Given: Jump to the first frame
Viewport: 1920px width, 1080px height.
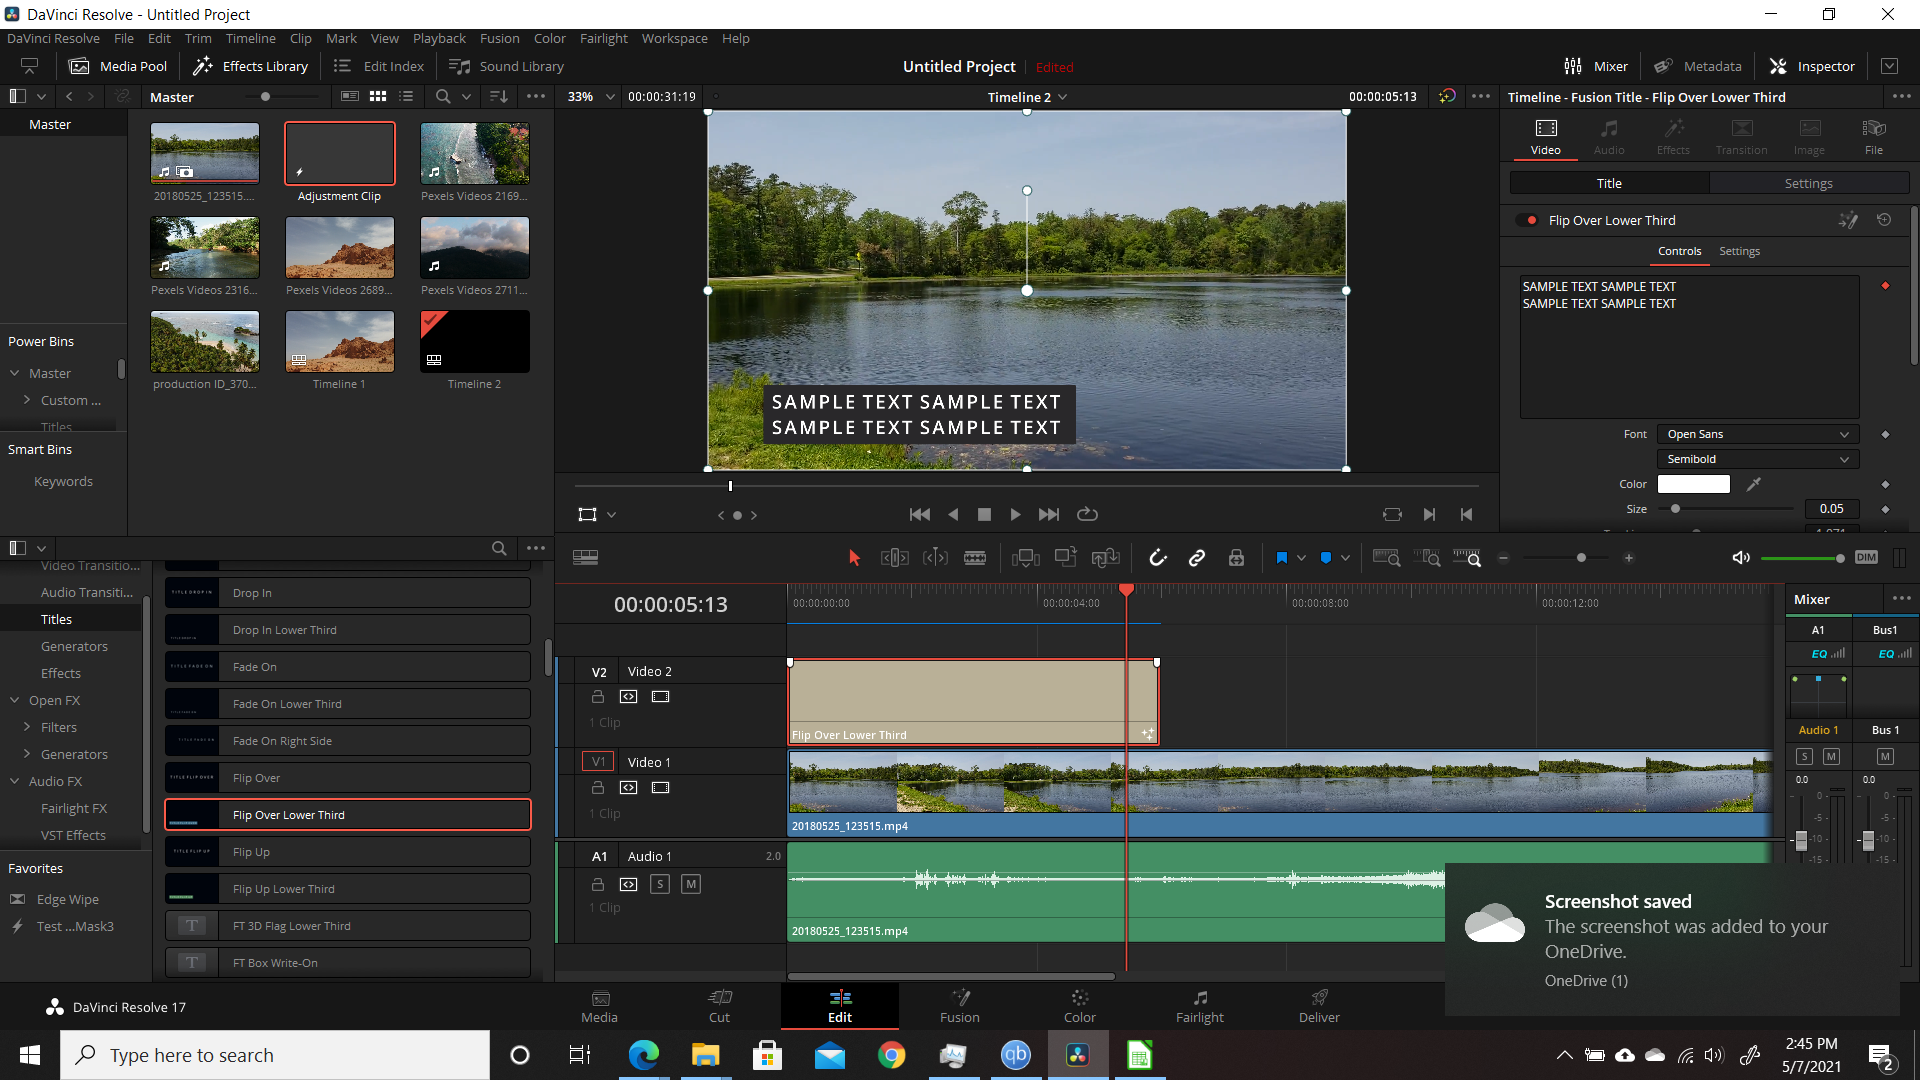Looking at the screenshot, I should point(920,514).
